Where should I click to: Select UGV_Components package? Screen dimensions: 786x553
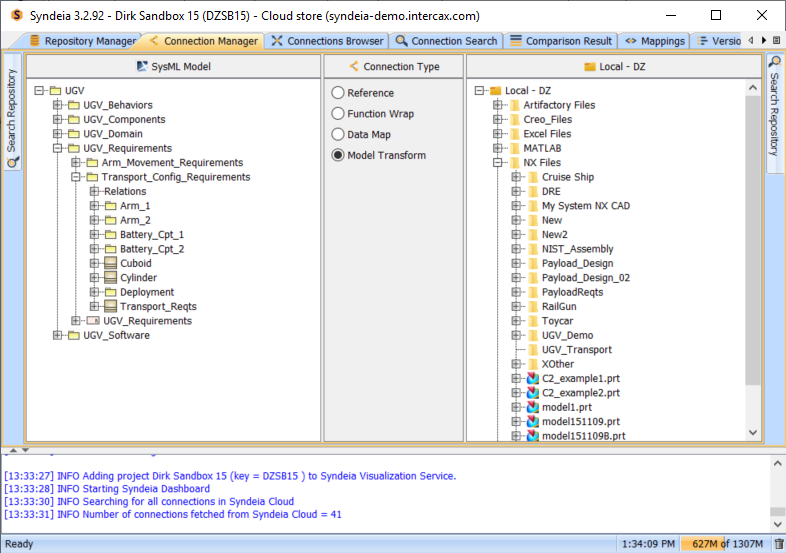(x=124, y=119)
